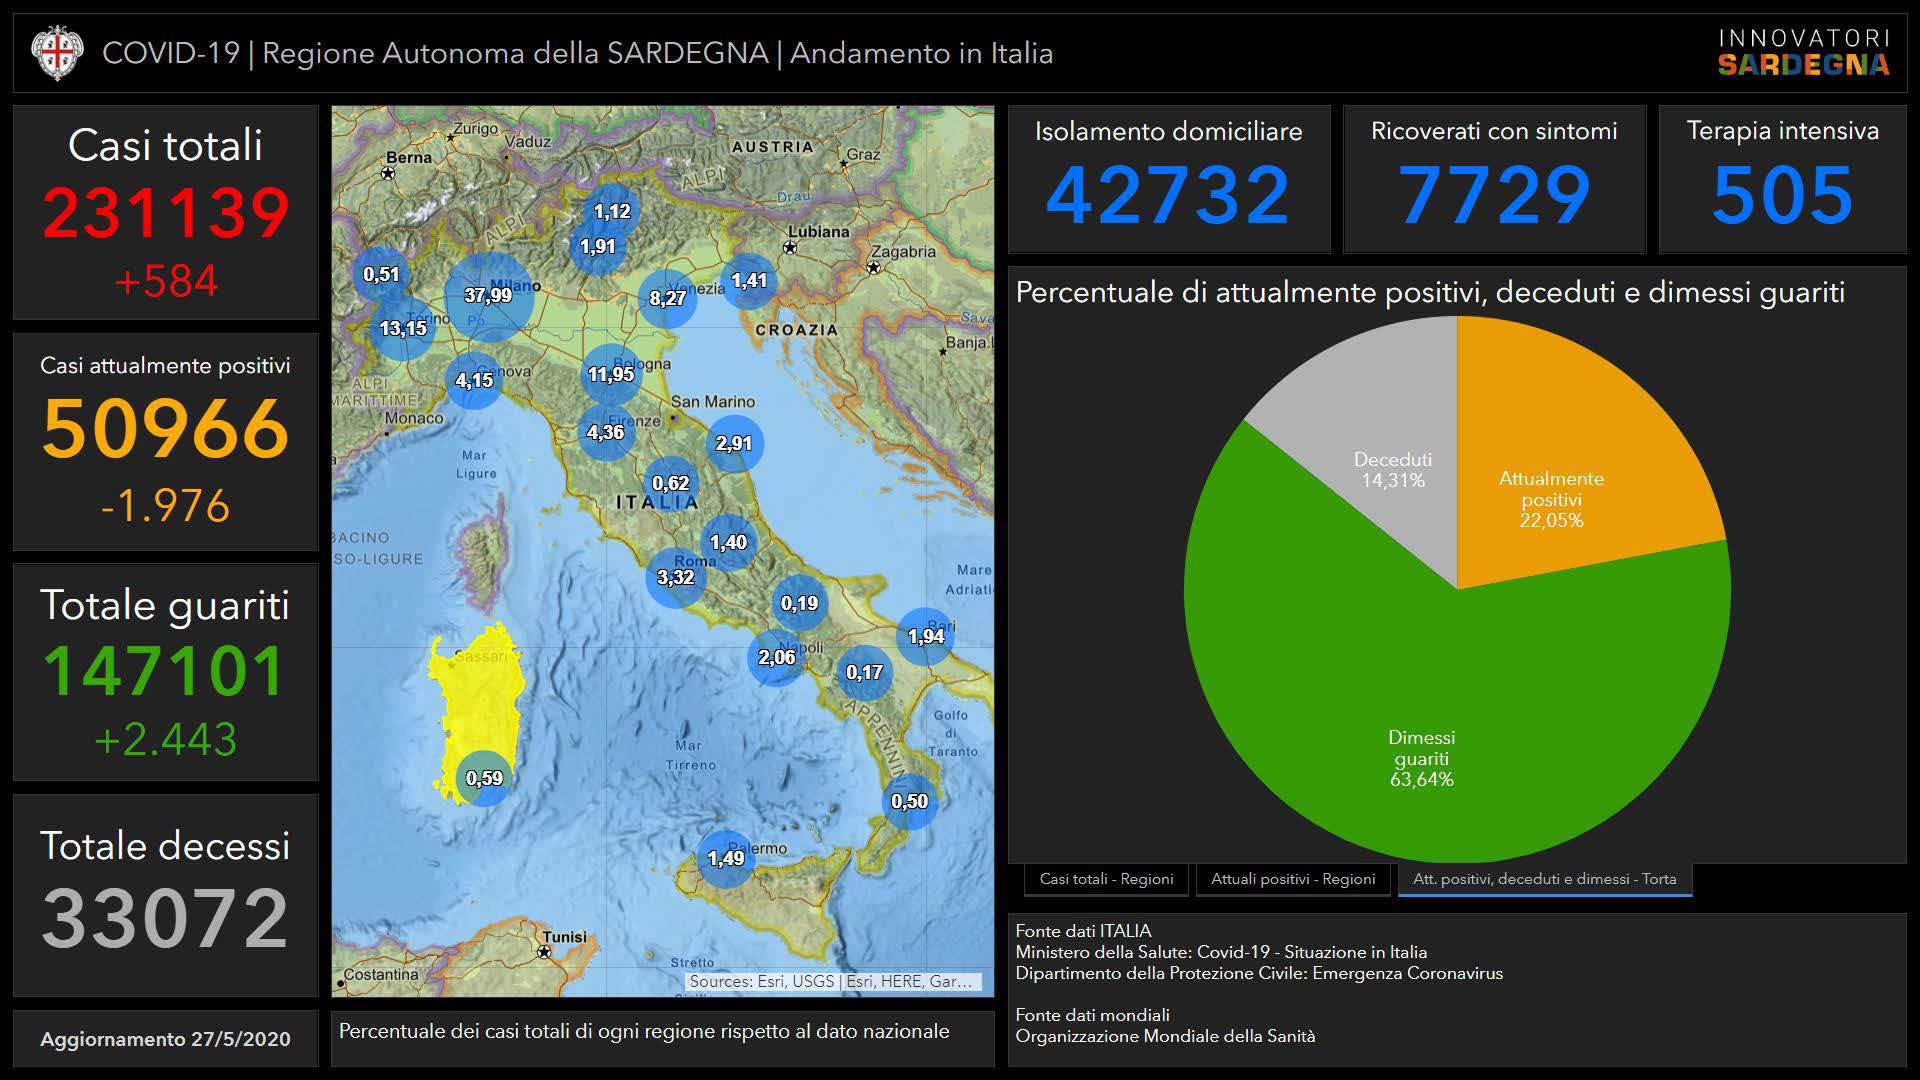Click the Innovatori Sardegna logo
The image size is (1920, 1080).
click(x=1803, y=52)
